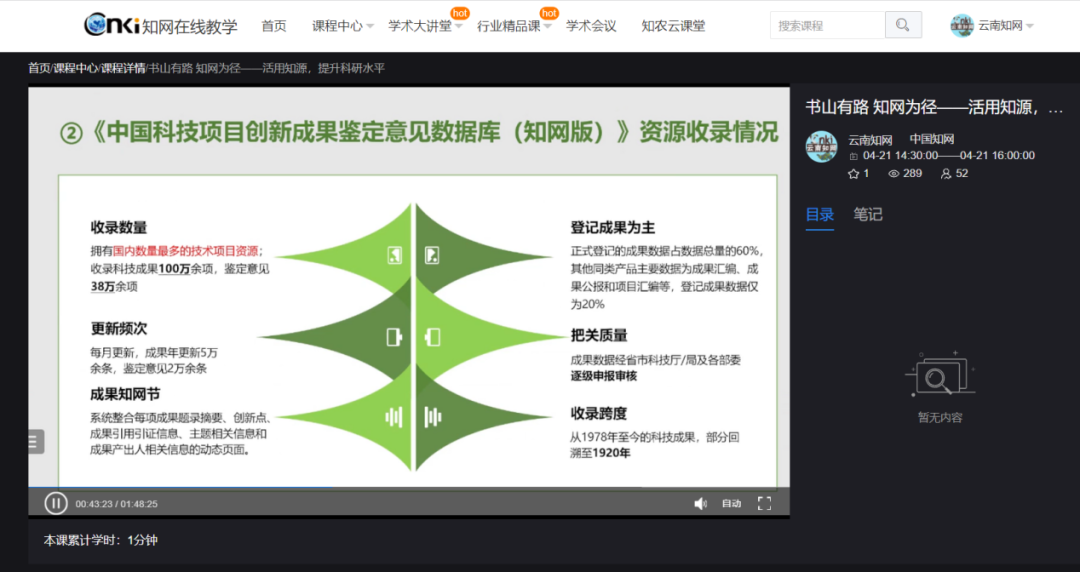The height and width of the screenshot is (572, 1080).
Task: Select 自动 video quality option
Action: pos(731,504)
